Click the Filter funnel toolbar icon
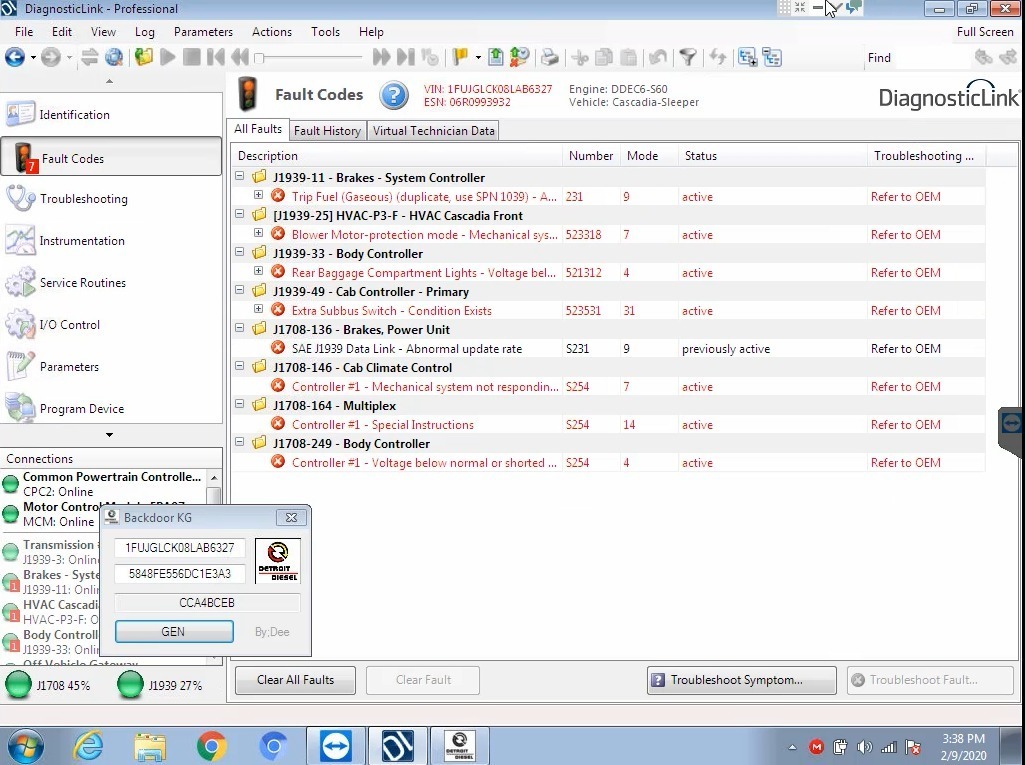Screen dimensions: 1025x765 click(x=687, y=58)
